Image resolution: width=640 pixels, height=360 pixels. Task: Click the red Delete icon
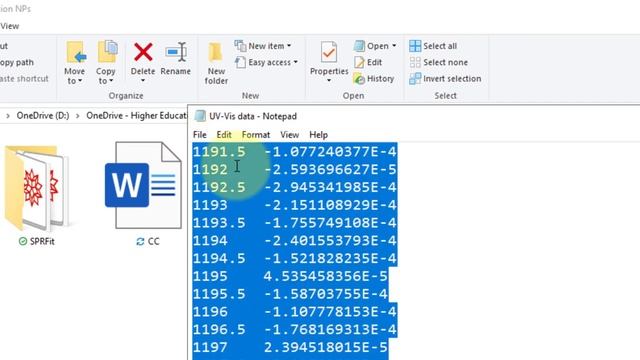click(143, 52)
